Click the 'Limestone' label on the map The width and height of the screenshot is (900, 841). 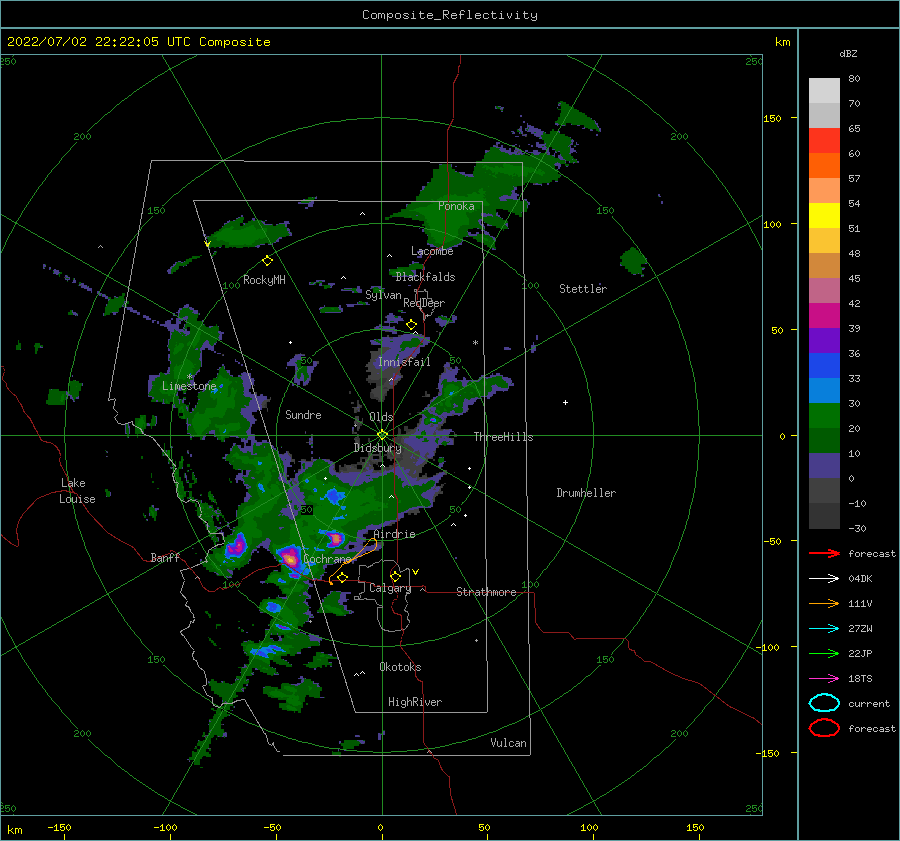pyautogui.click(x=189, y=386)
